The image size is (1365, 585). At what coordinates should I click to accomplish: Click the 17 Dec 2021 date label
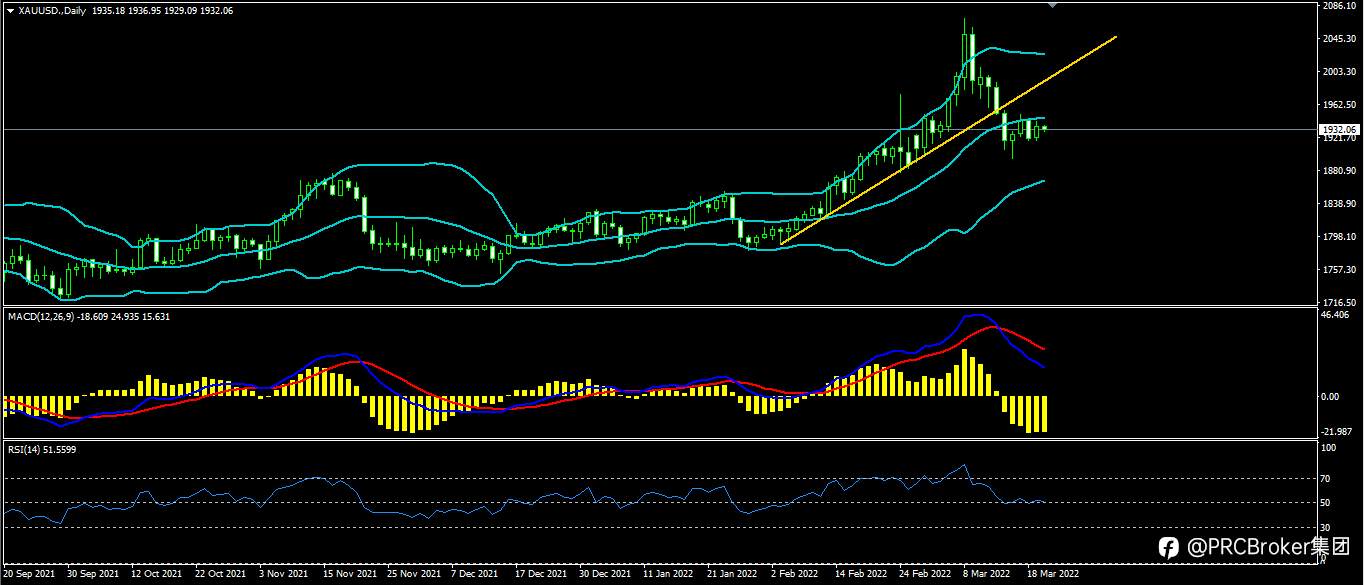(x=540, y=575)
